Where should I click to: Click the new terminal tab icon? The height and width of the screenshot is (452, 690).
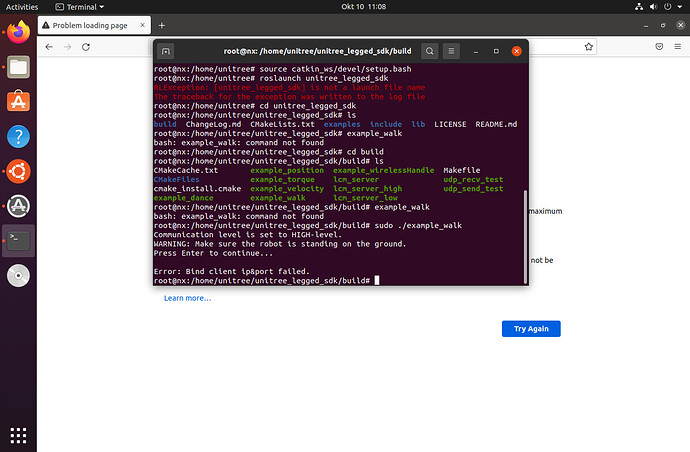pyautogui.click(x=165, y=51)
